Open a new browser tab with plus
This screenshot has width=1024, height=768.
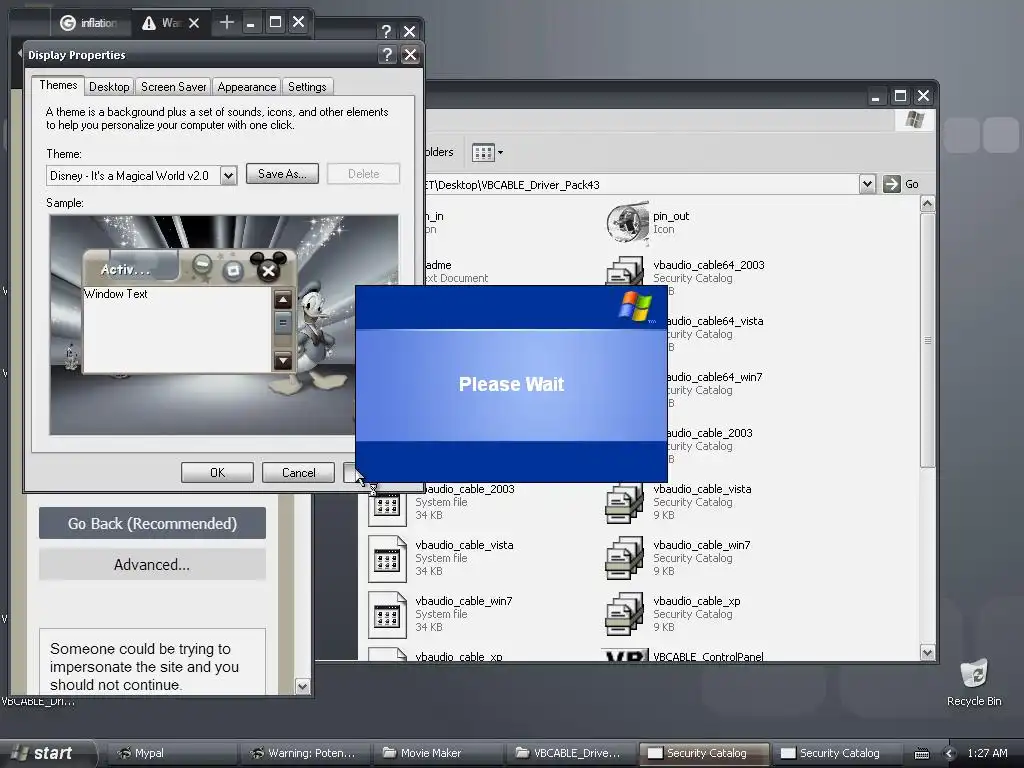point(227,22)
